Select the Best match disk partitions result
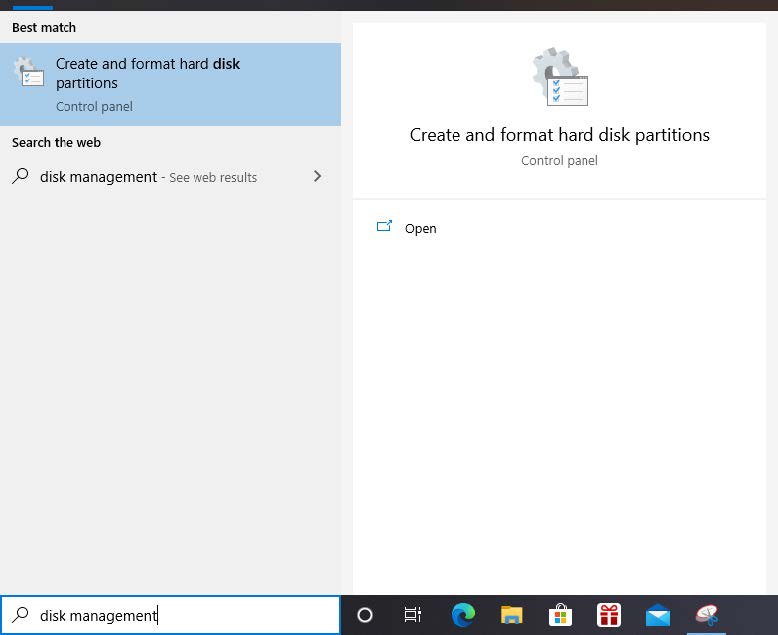Screen dimensions: 778x635 [x=170, y=84]
